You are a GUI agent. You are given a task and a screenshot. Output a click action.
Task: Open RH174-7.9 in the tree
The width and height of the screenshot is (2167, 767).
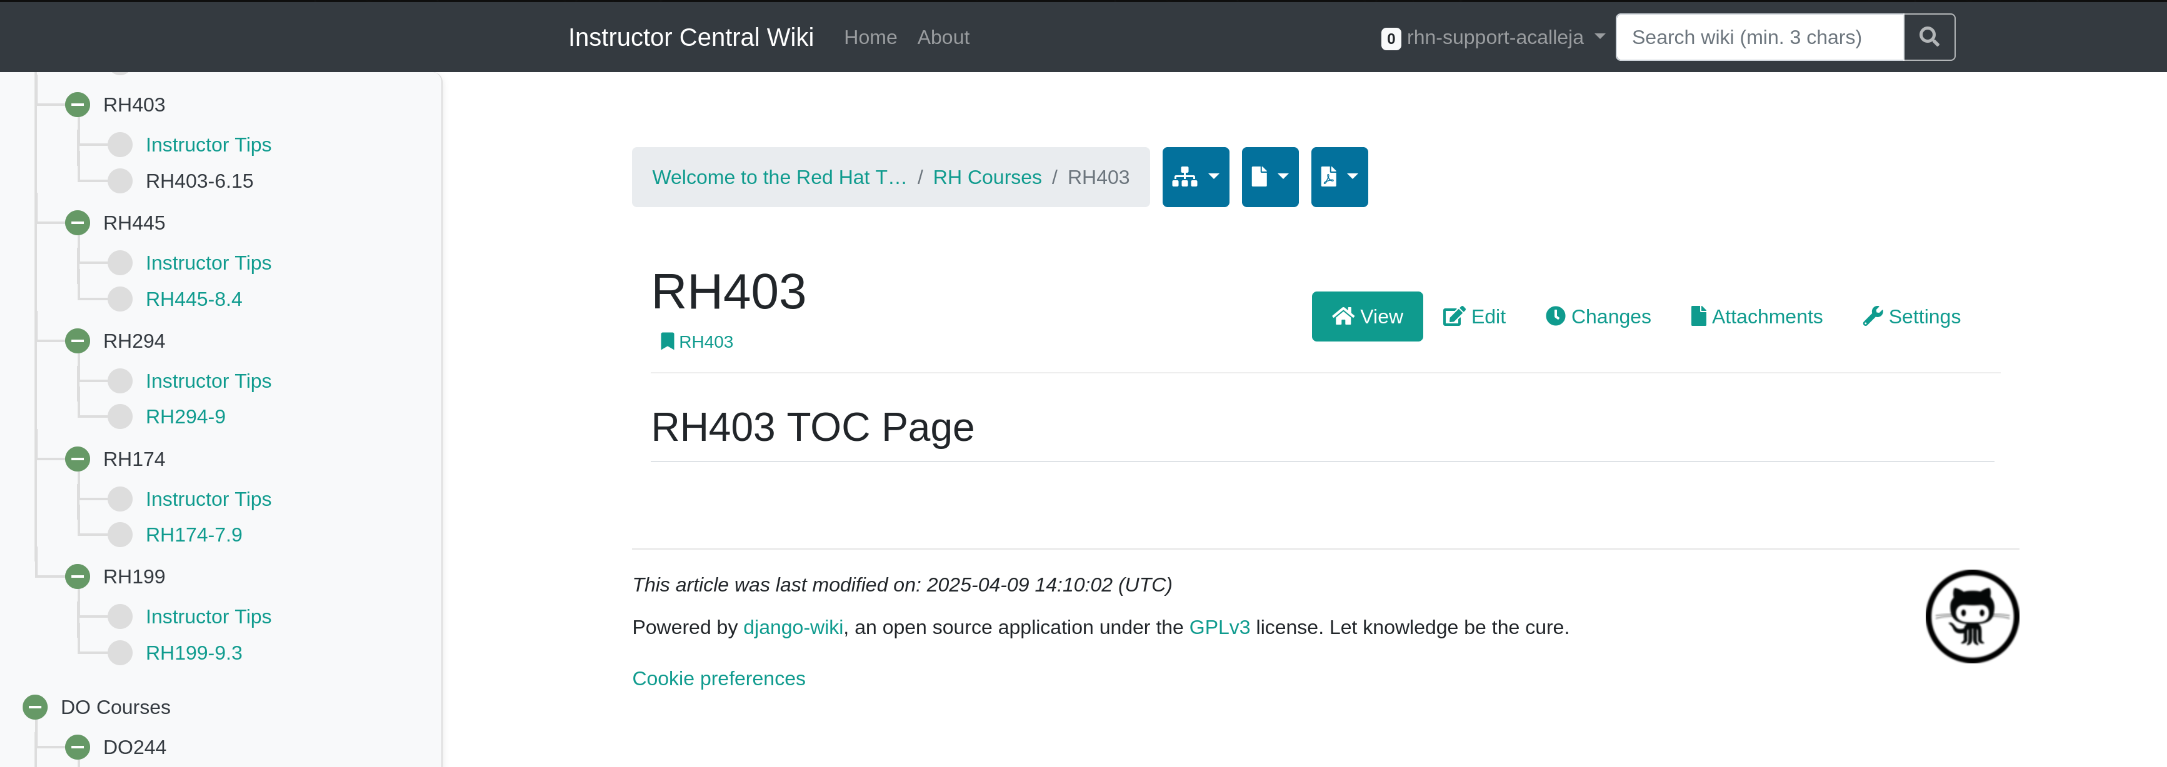194,534
